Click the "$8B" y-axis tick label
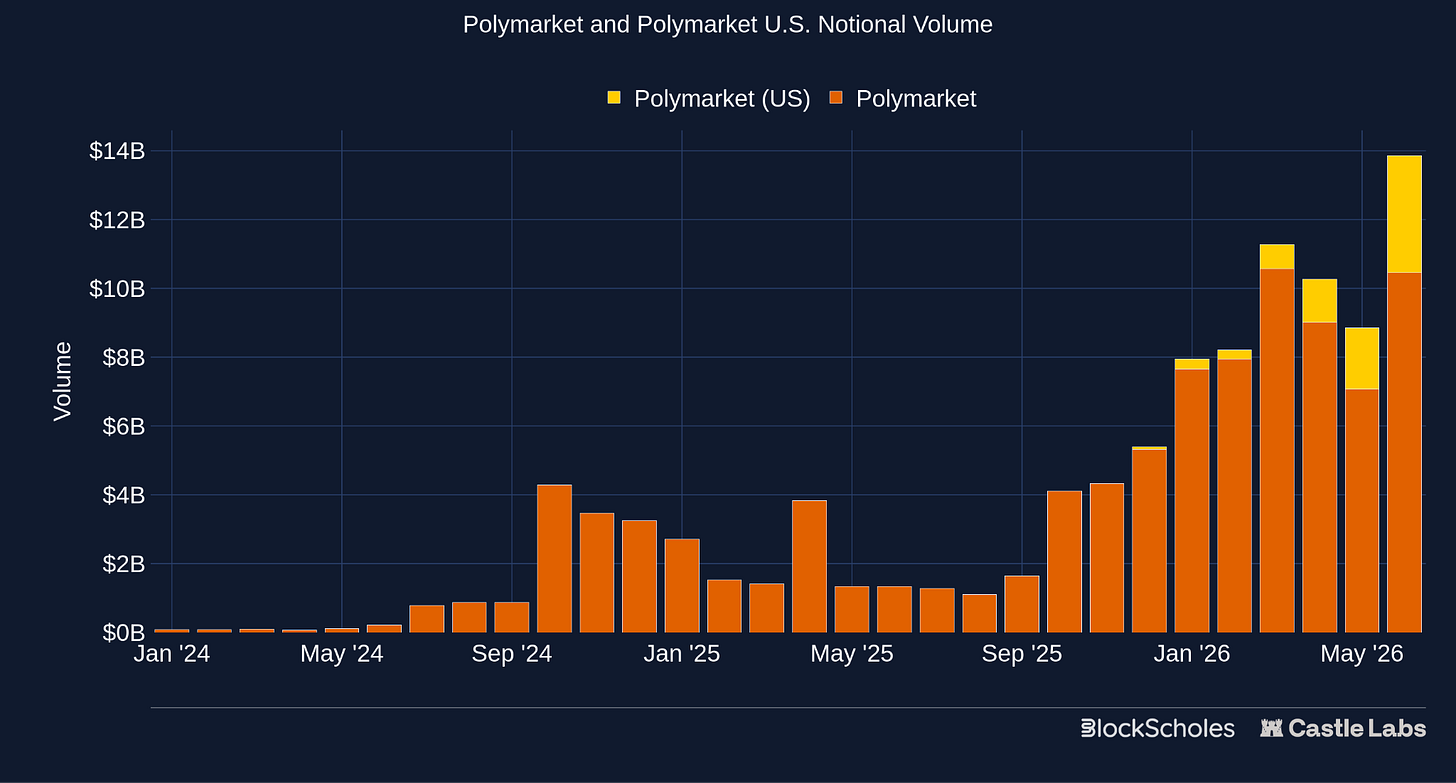 [x=124, y=358]
